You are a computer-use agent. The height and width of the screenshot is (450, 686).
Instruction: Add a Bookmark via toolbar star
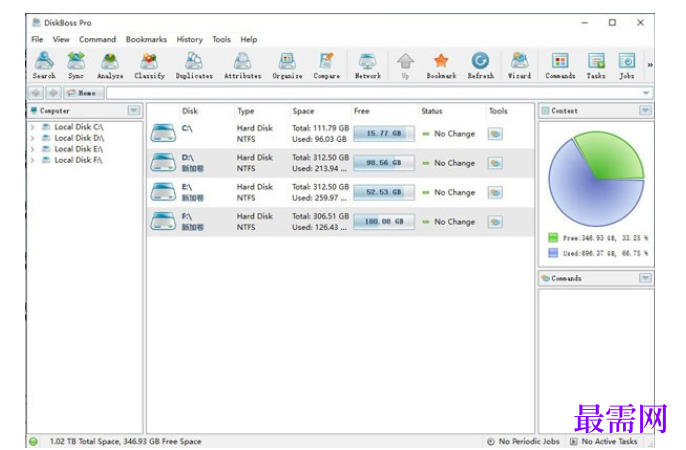(441, 65)
